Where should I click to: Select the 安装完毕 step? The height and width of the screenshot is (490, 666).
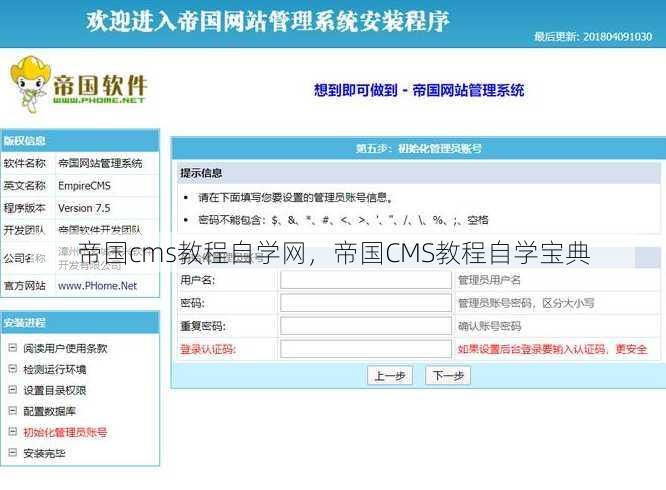point(44,453)
